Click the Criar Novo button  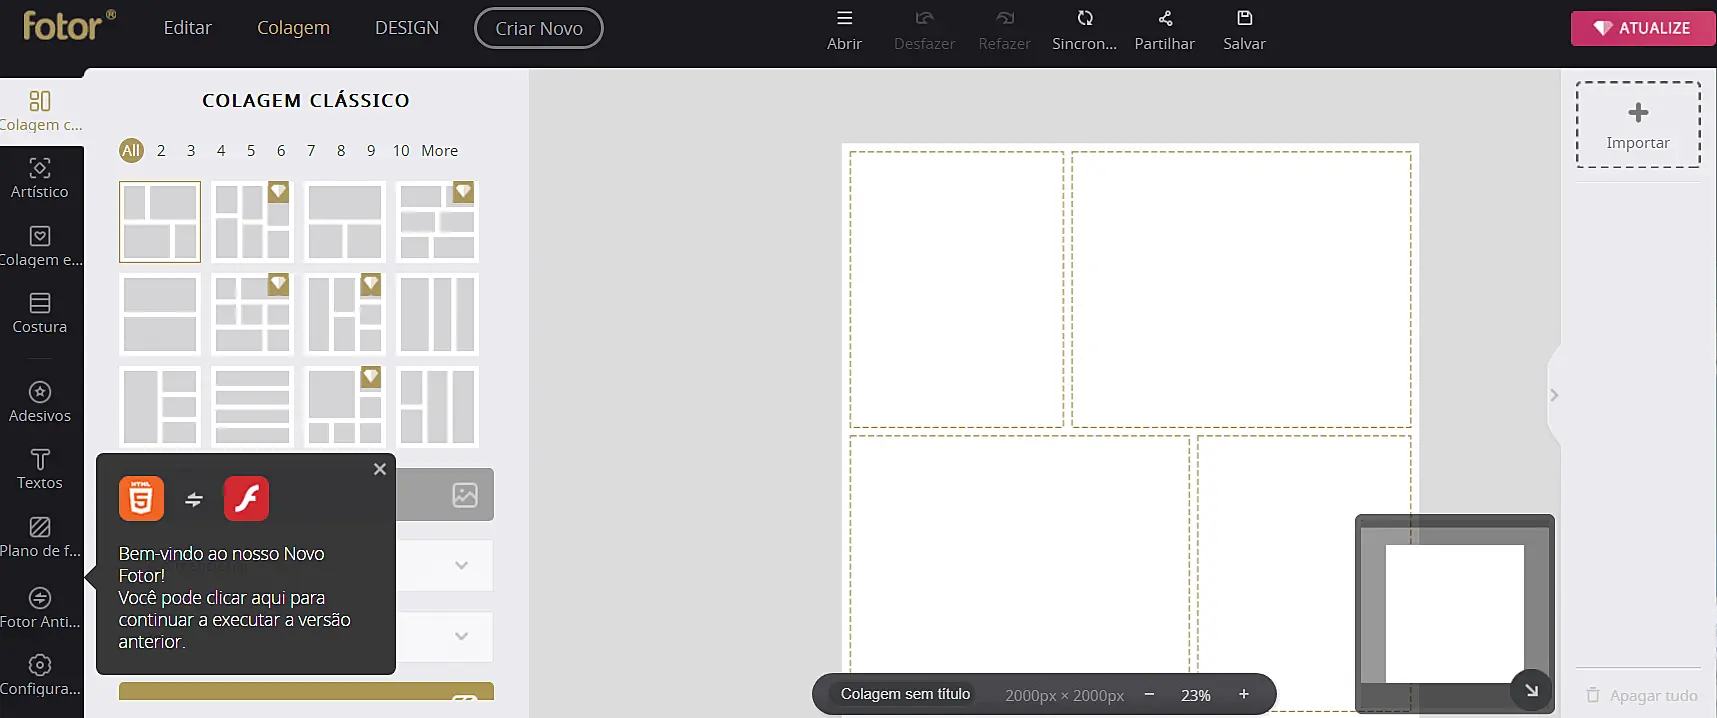[x=538, y=28]
